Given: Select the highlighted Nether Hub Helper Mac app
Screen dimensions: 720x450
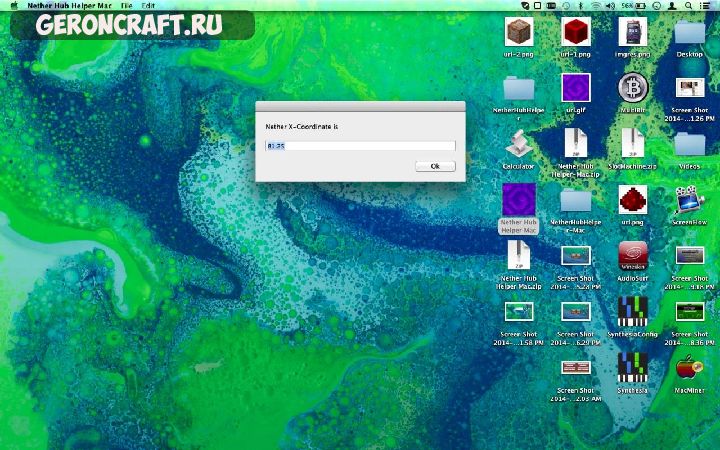Looking at the screenshot, I should (519, 200).
